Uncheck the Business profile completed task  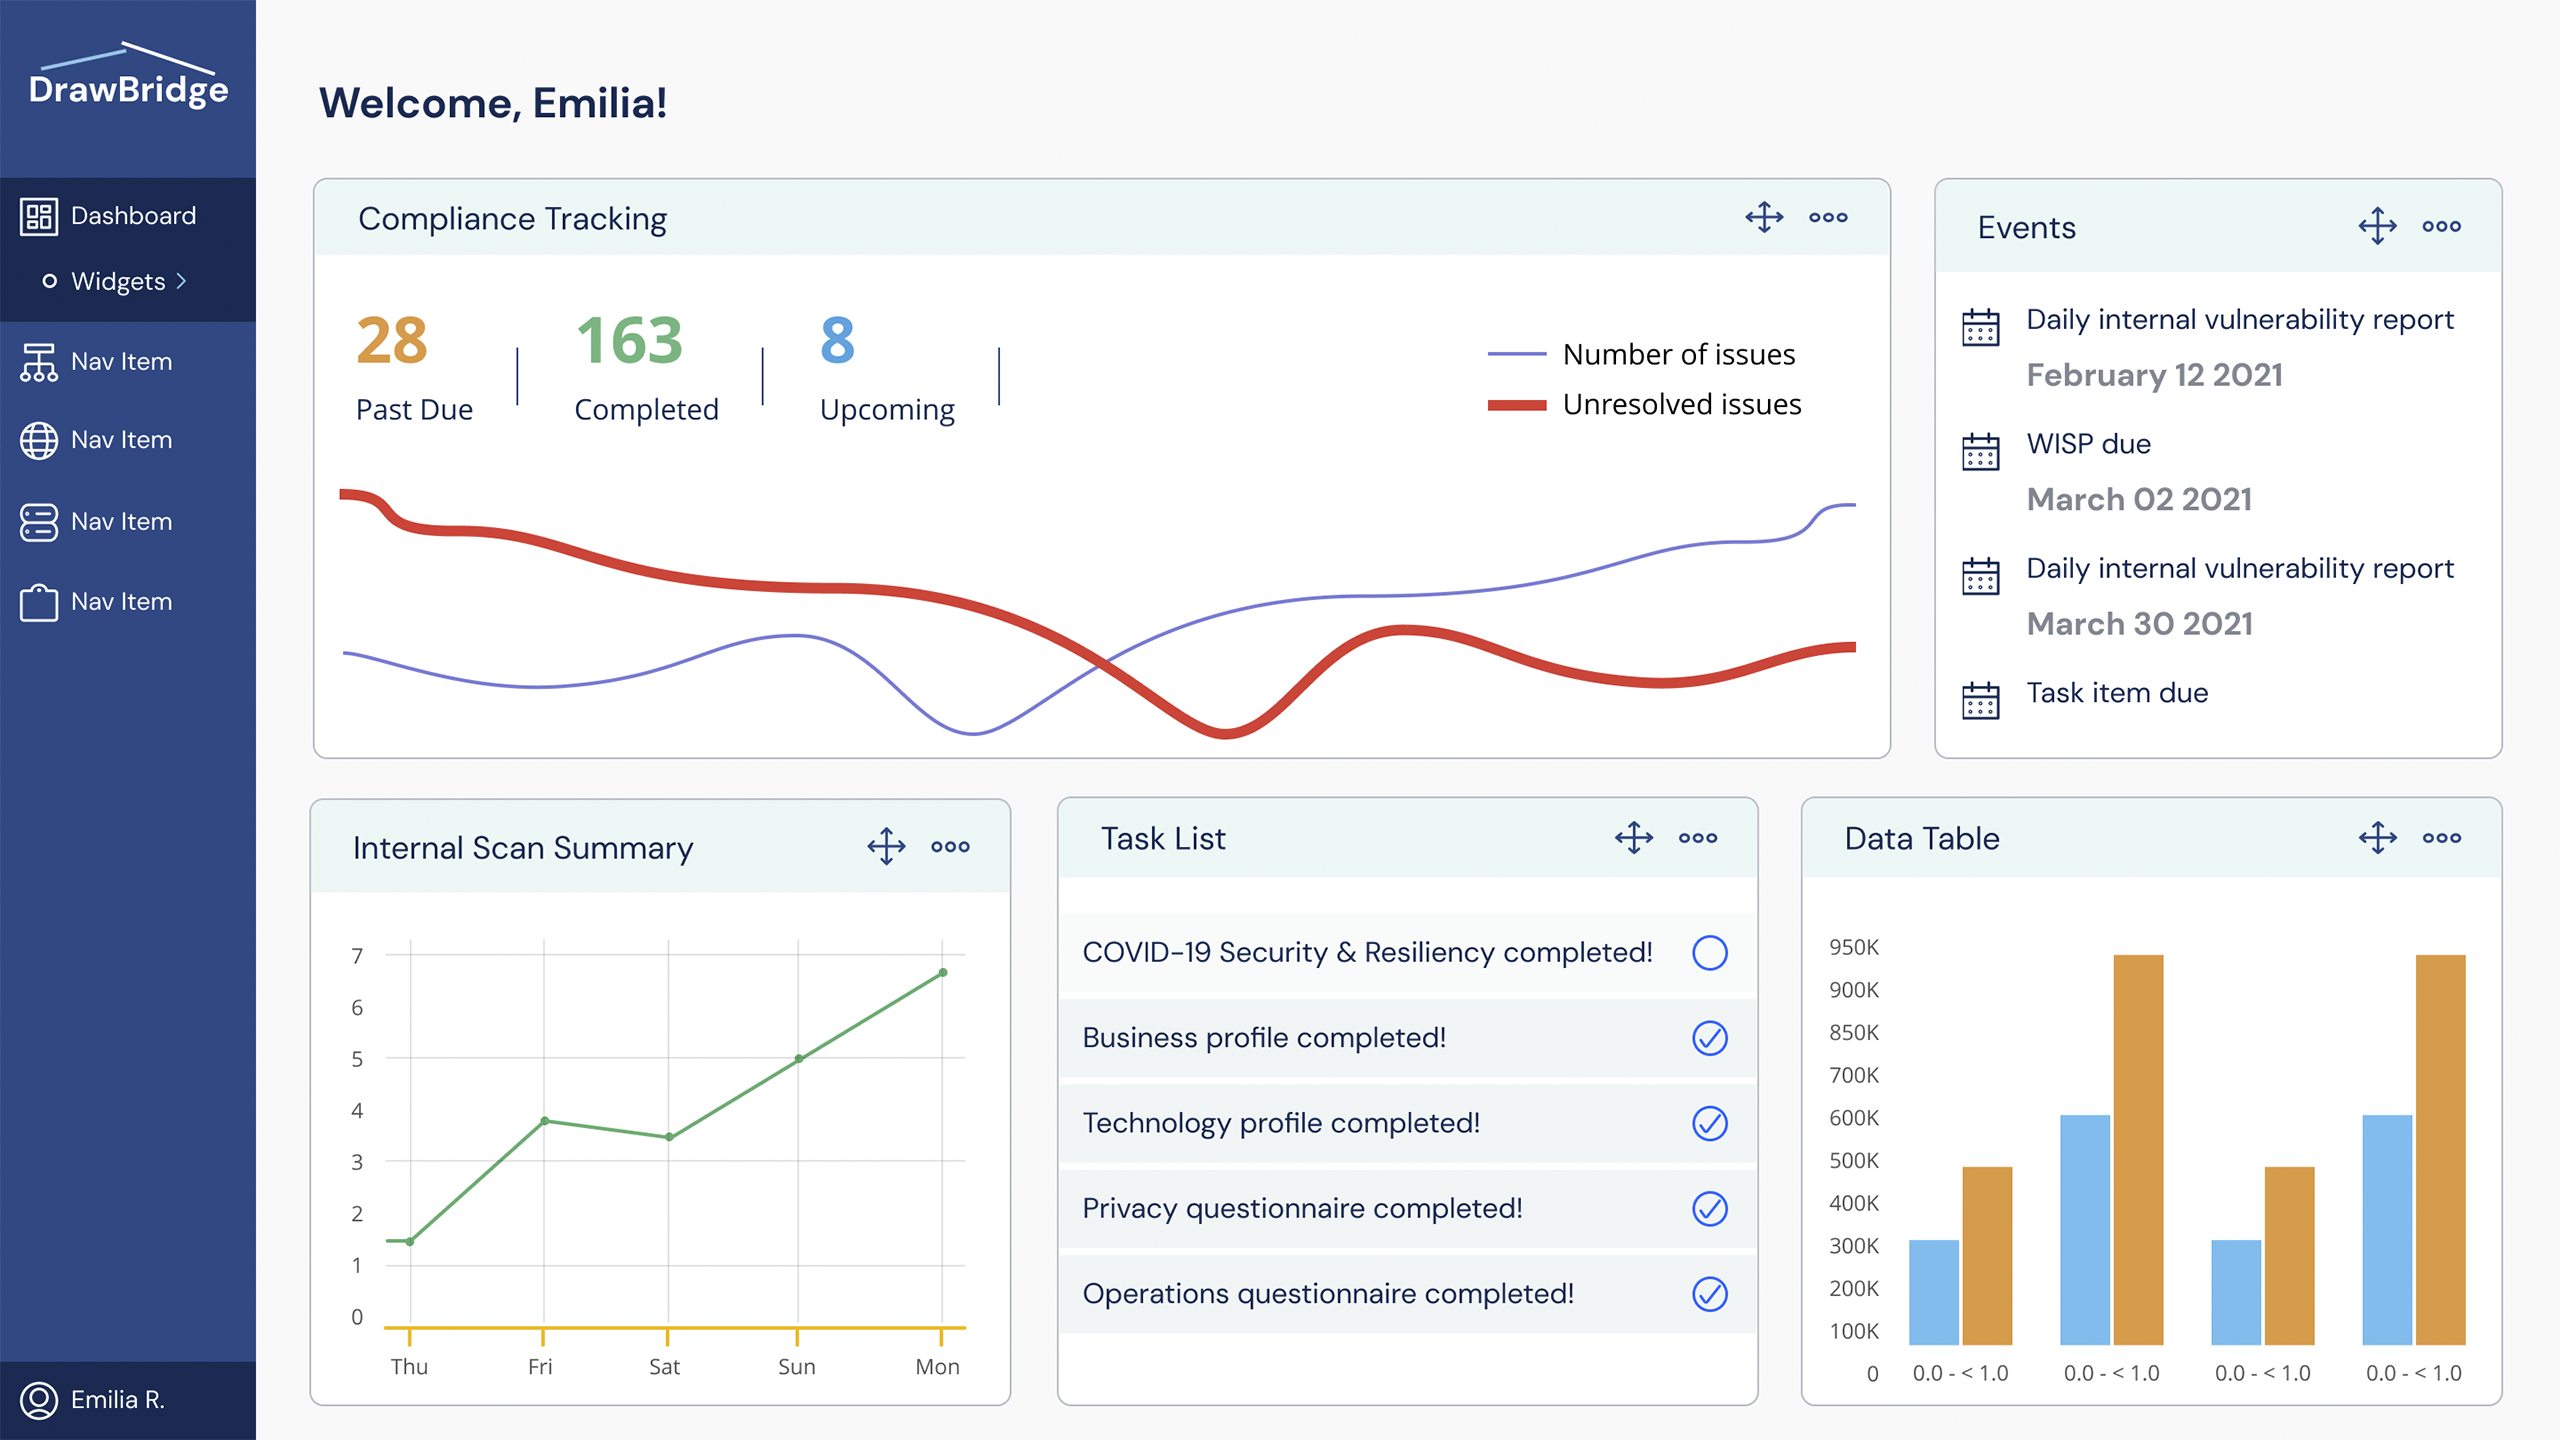pos(1710,1038)
